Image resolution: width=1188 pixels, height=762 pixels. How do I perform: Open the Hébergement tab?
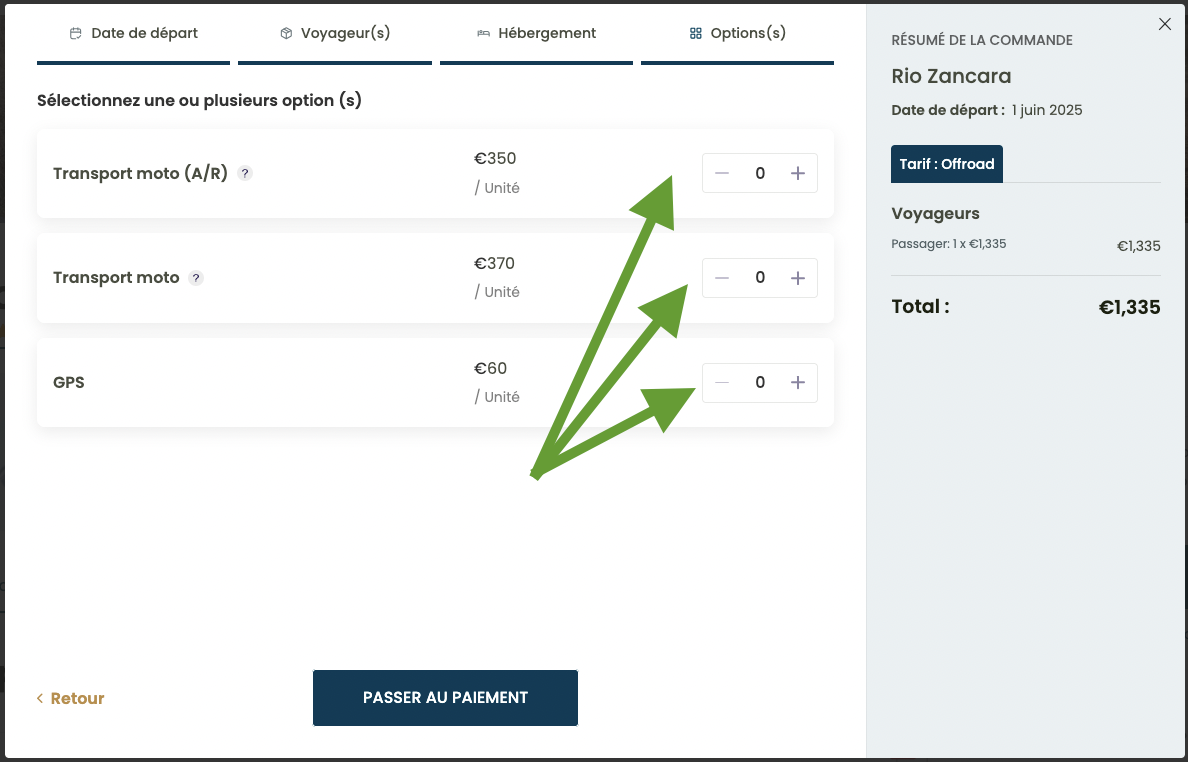536,33
